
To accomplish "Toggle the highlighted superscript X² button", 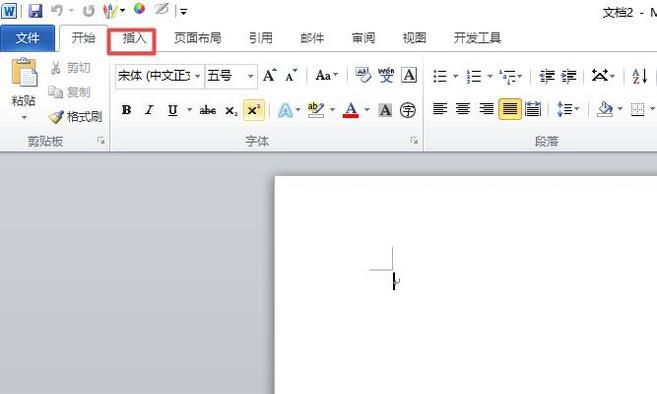I will point(253,110).
